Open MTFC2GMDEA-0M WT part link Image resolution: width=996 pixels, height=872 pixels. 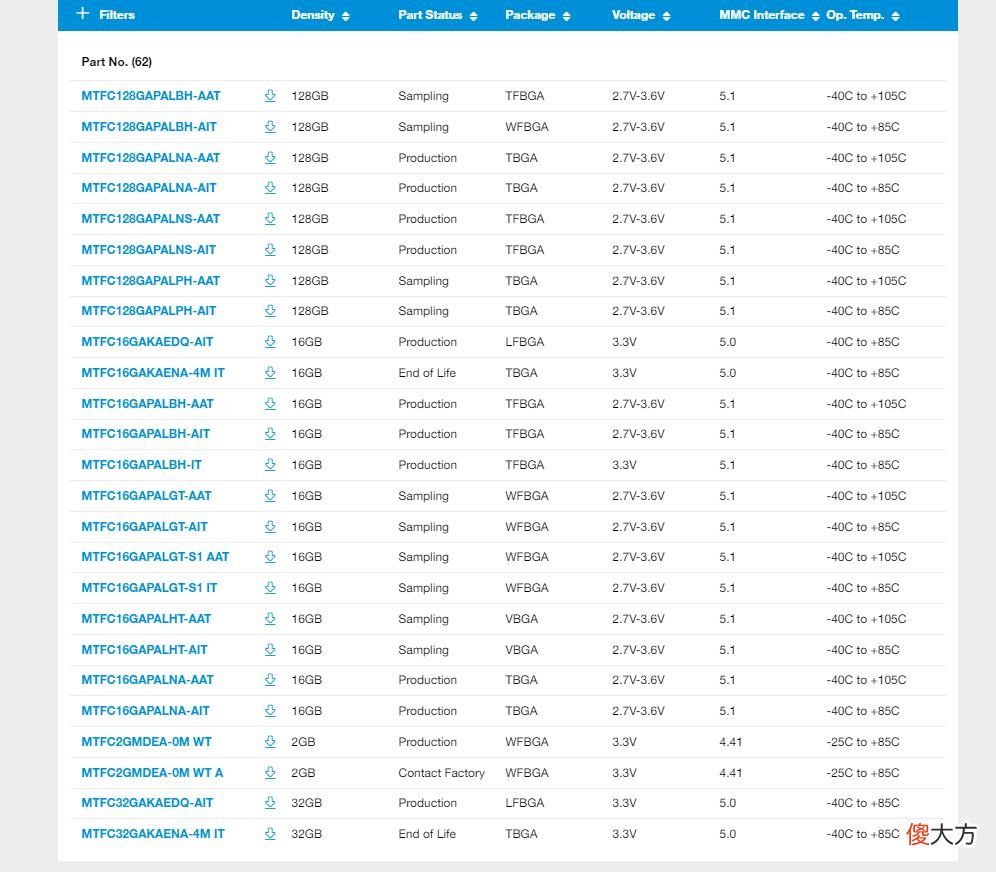[147, 742]
